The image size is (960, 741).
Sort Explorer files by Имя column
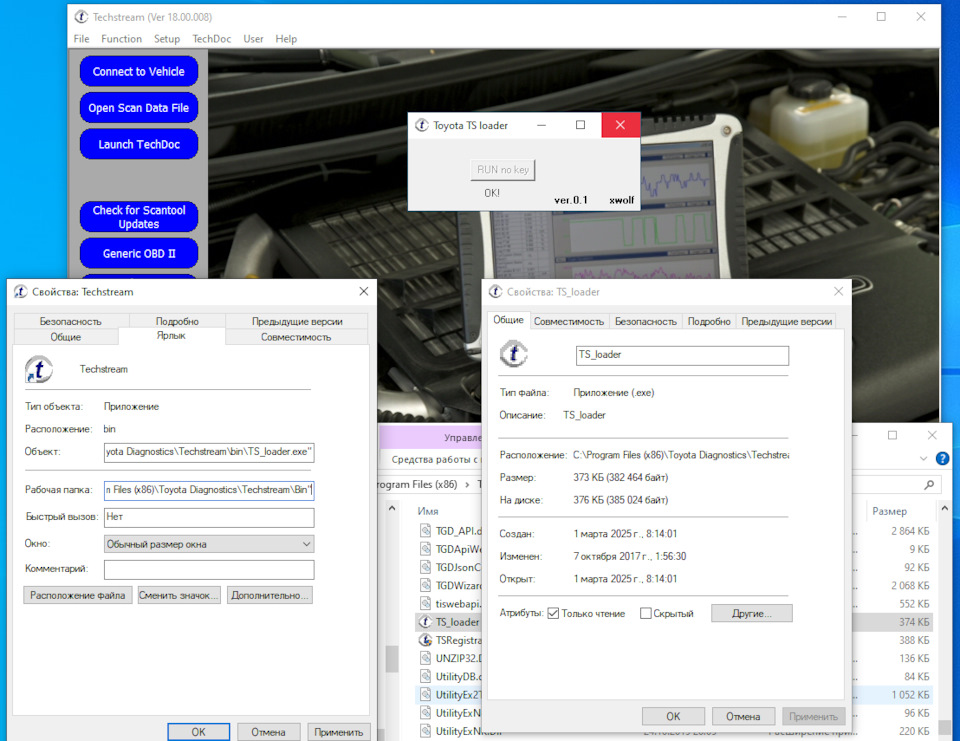coord(428,511)
